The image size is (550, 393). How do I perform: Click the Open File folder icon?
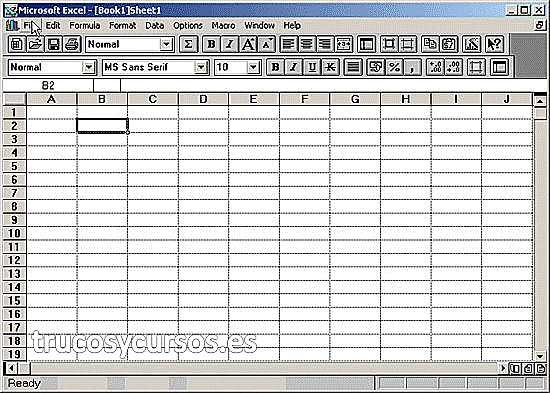(35, 44)
